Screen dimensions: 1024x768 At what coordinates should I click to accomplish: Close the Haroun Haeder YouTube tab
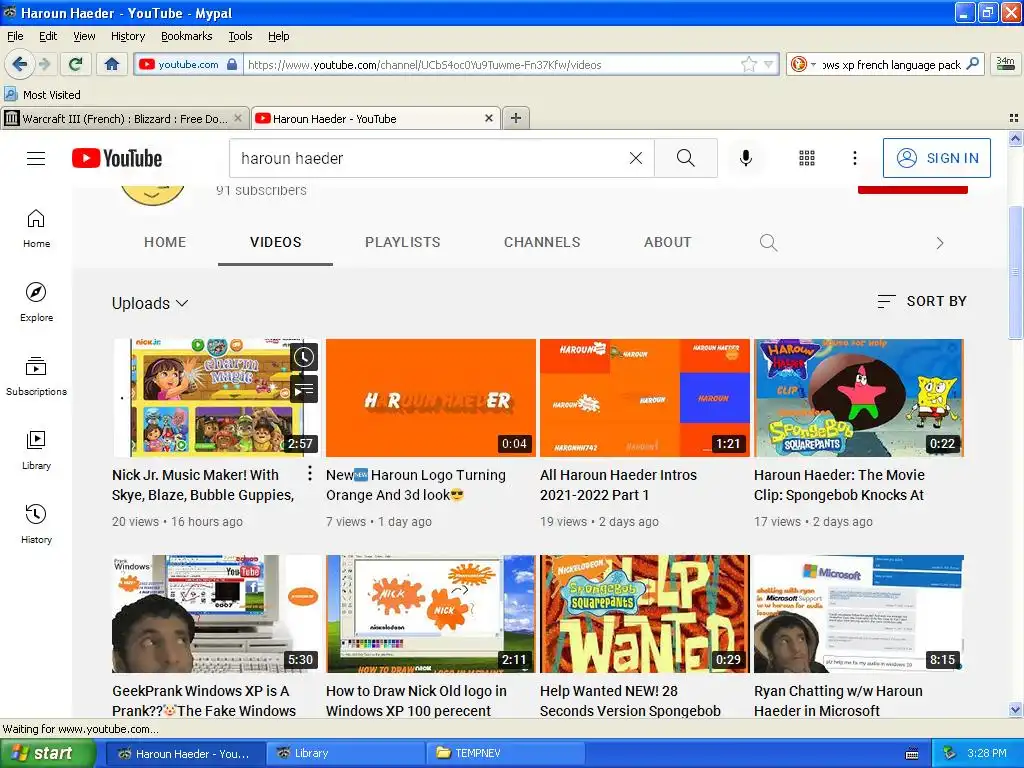click(x=488, y=118)
